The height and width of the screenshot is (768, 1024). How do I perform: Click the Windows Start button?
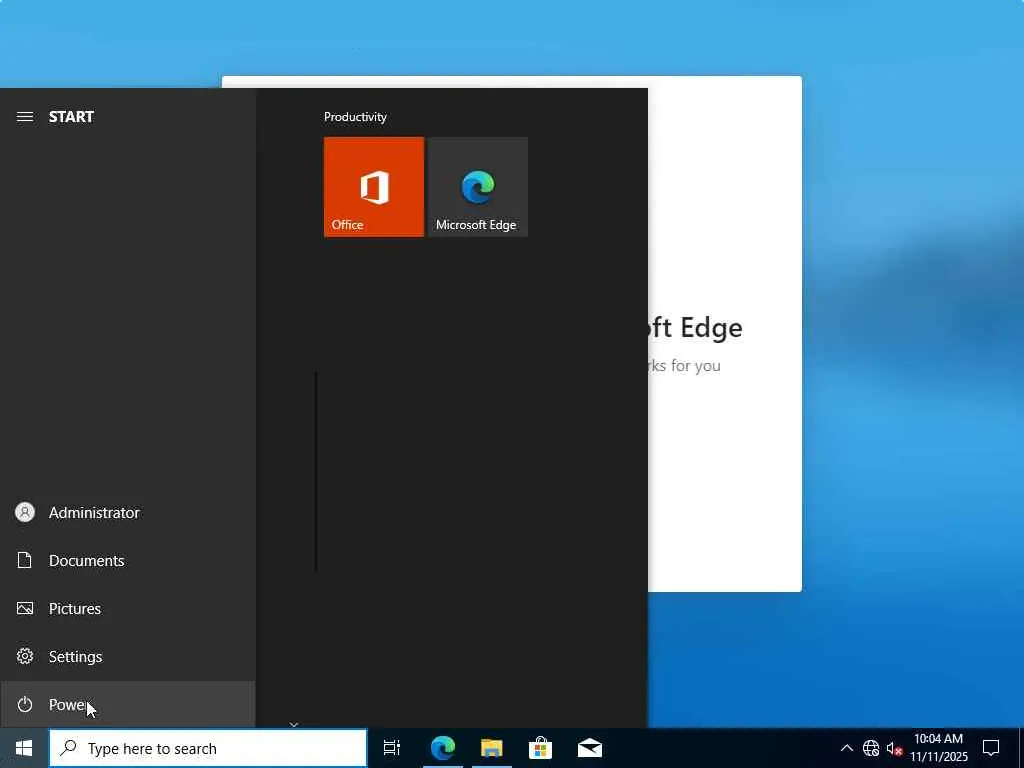tap(24, 748)
